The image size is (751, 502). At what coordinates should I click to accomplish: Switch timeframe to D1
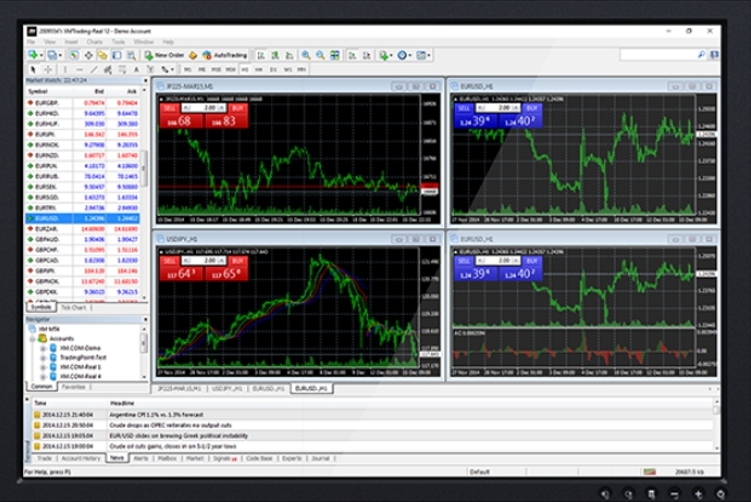(273, 69)
